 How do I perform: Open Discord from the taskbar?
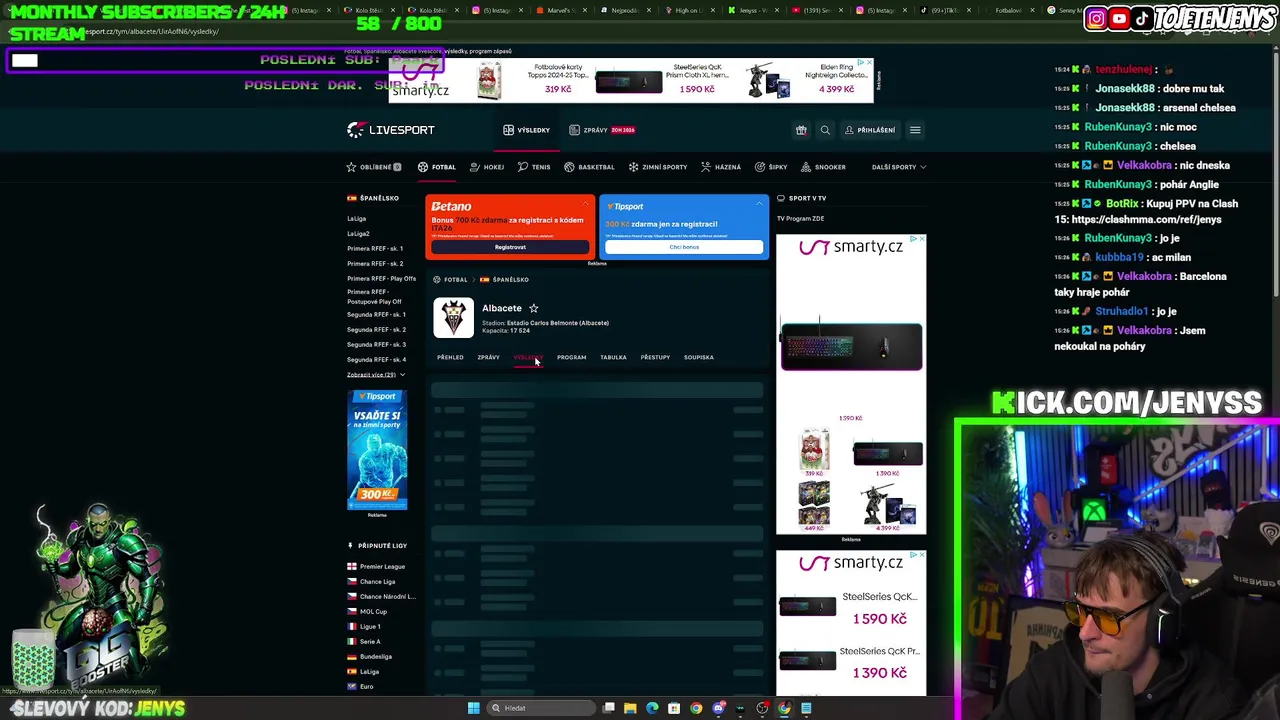(x=718, y=708)
